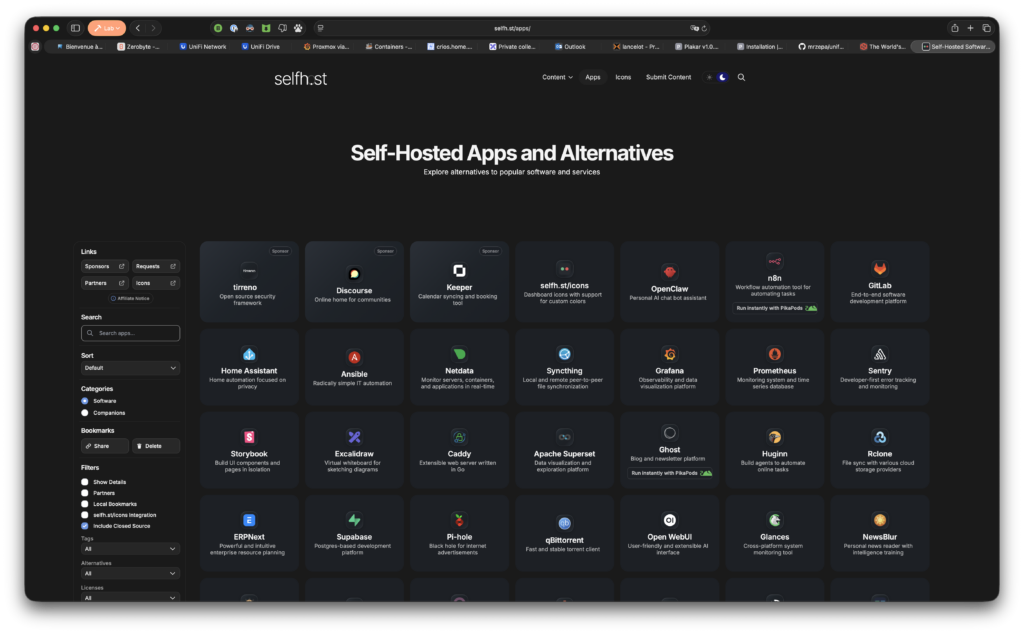Select the Companions category radio button
The height and width of the screenshot is (634, 1024).
(x=85, y=412)
